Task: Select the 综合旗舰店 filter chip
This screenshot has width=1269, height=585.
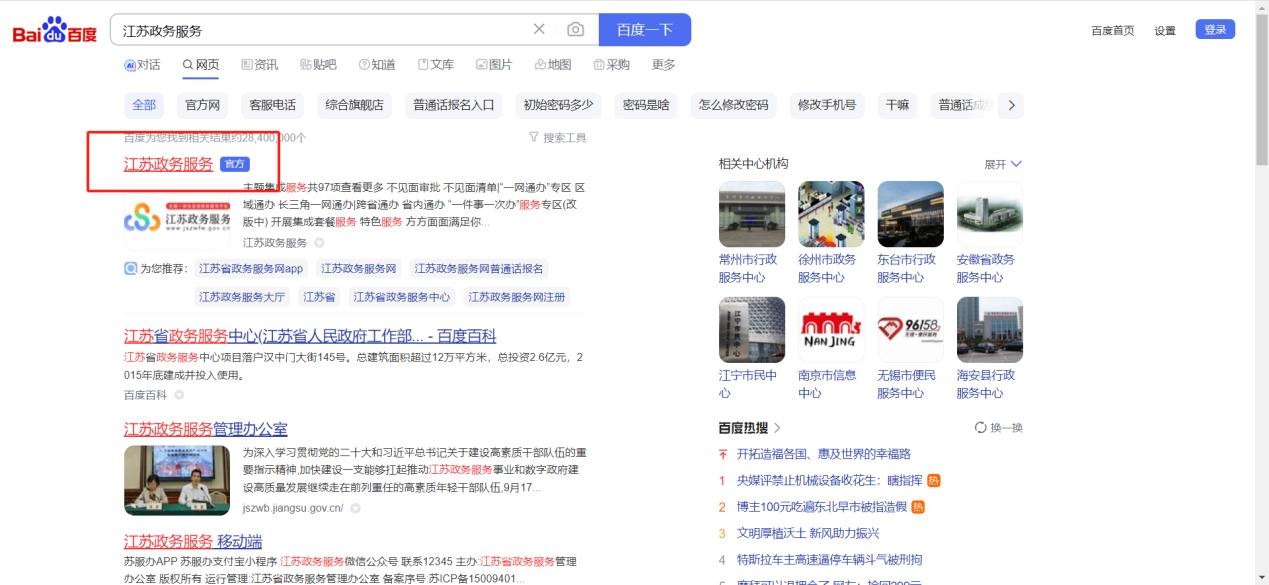Action: tap(355, 105)
